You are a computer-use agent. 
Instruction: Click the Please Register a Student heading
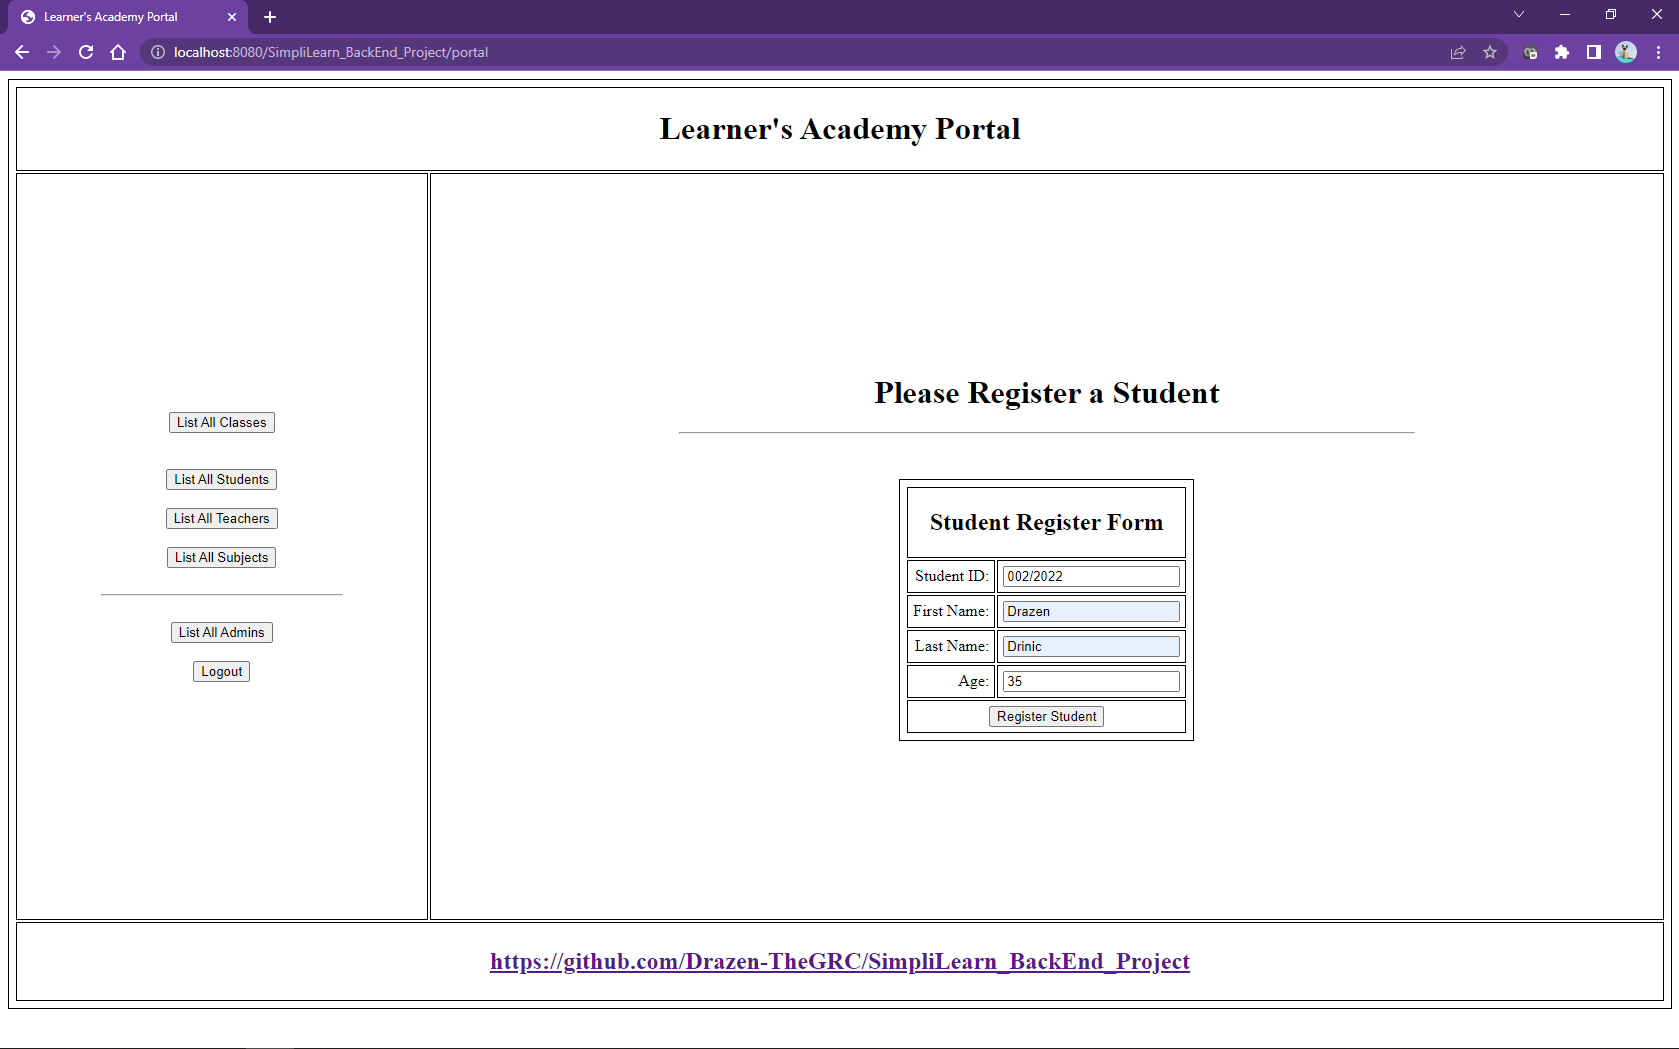coord(1047,393)
